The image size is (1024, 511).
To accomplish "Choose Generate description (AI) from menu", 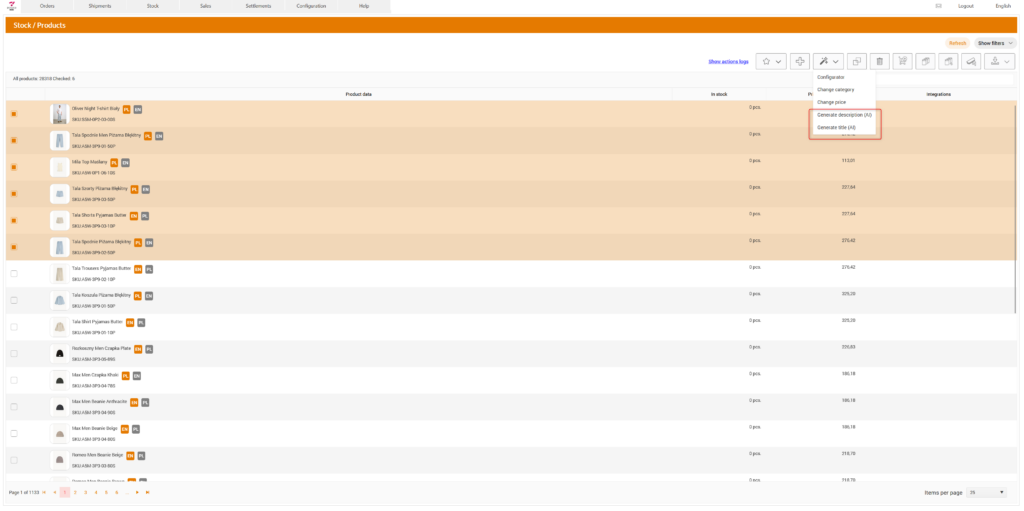I will [x=844, y=115].
